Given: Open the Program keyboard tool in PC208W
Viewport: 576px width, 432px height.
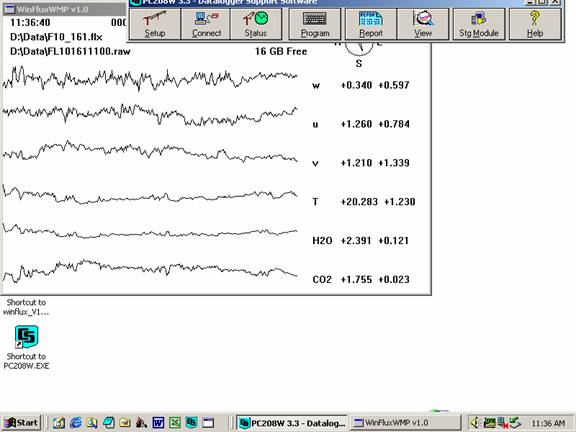Looking at the screenshot, I should tap(315, 24).
